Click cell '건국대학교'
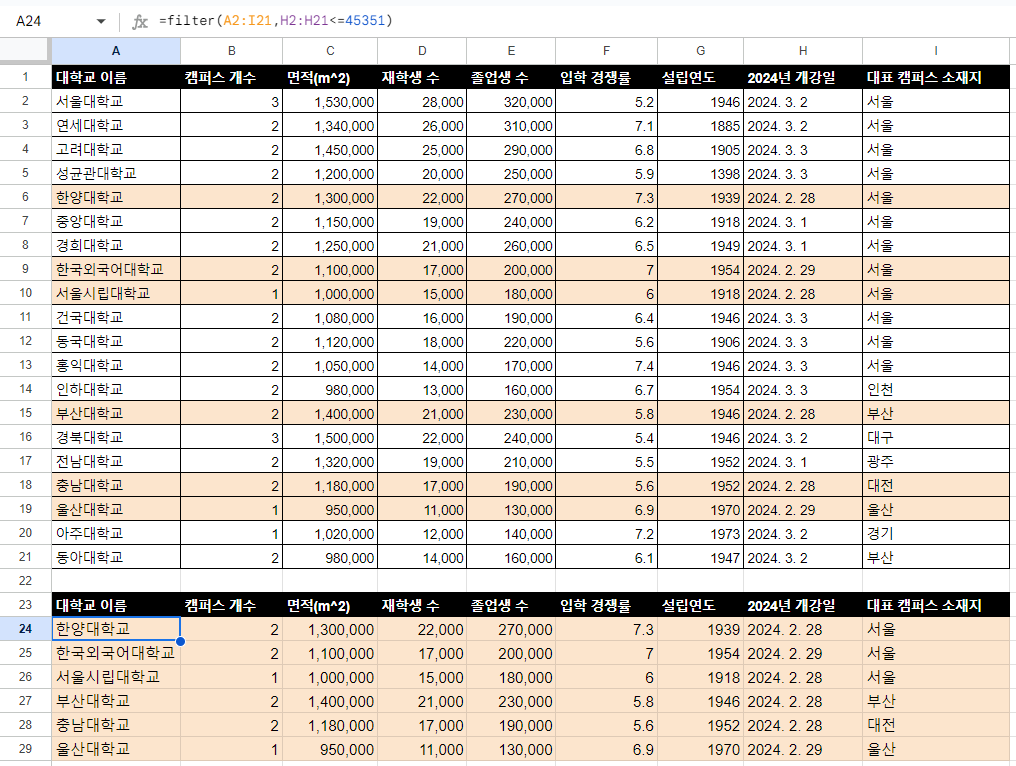 pos(116,318)
